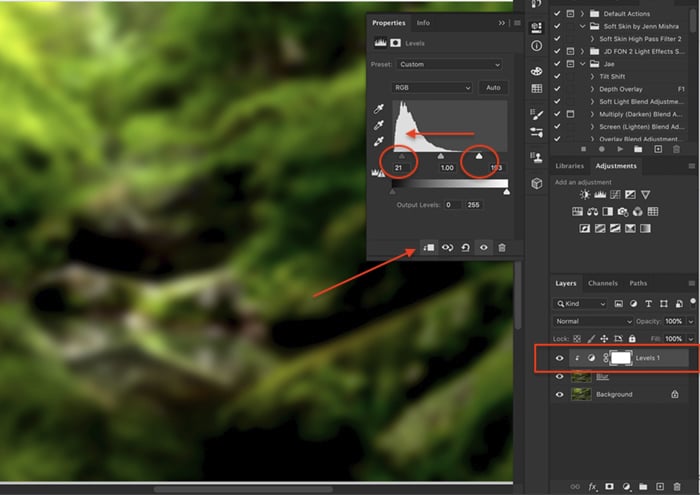
Task: Hide the Blur layer
Action: point(559,376)
